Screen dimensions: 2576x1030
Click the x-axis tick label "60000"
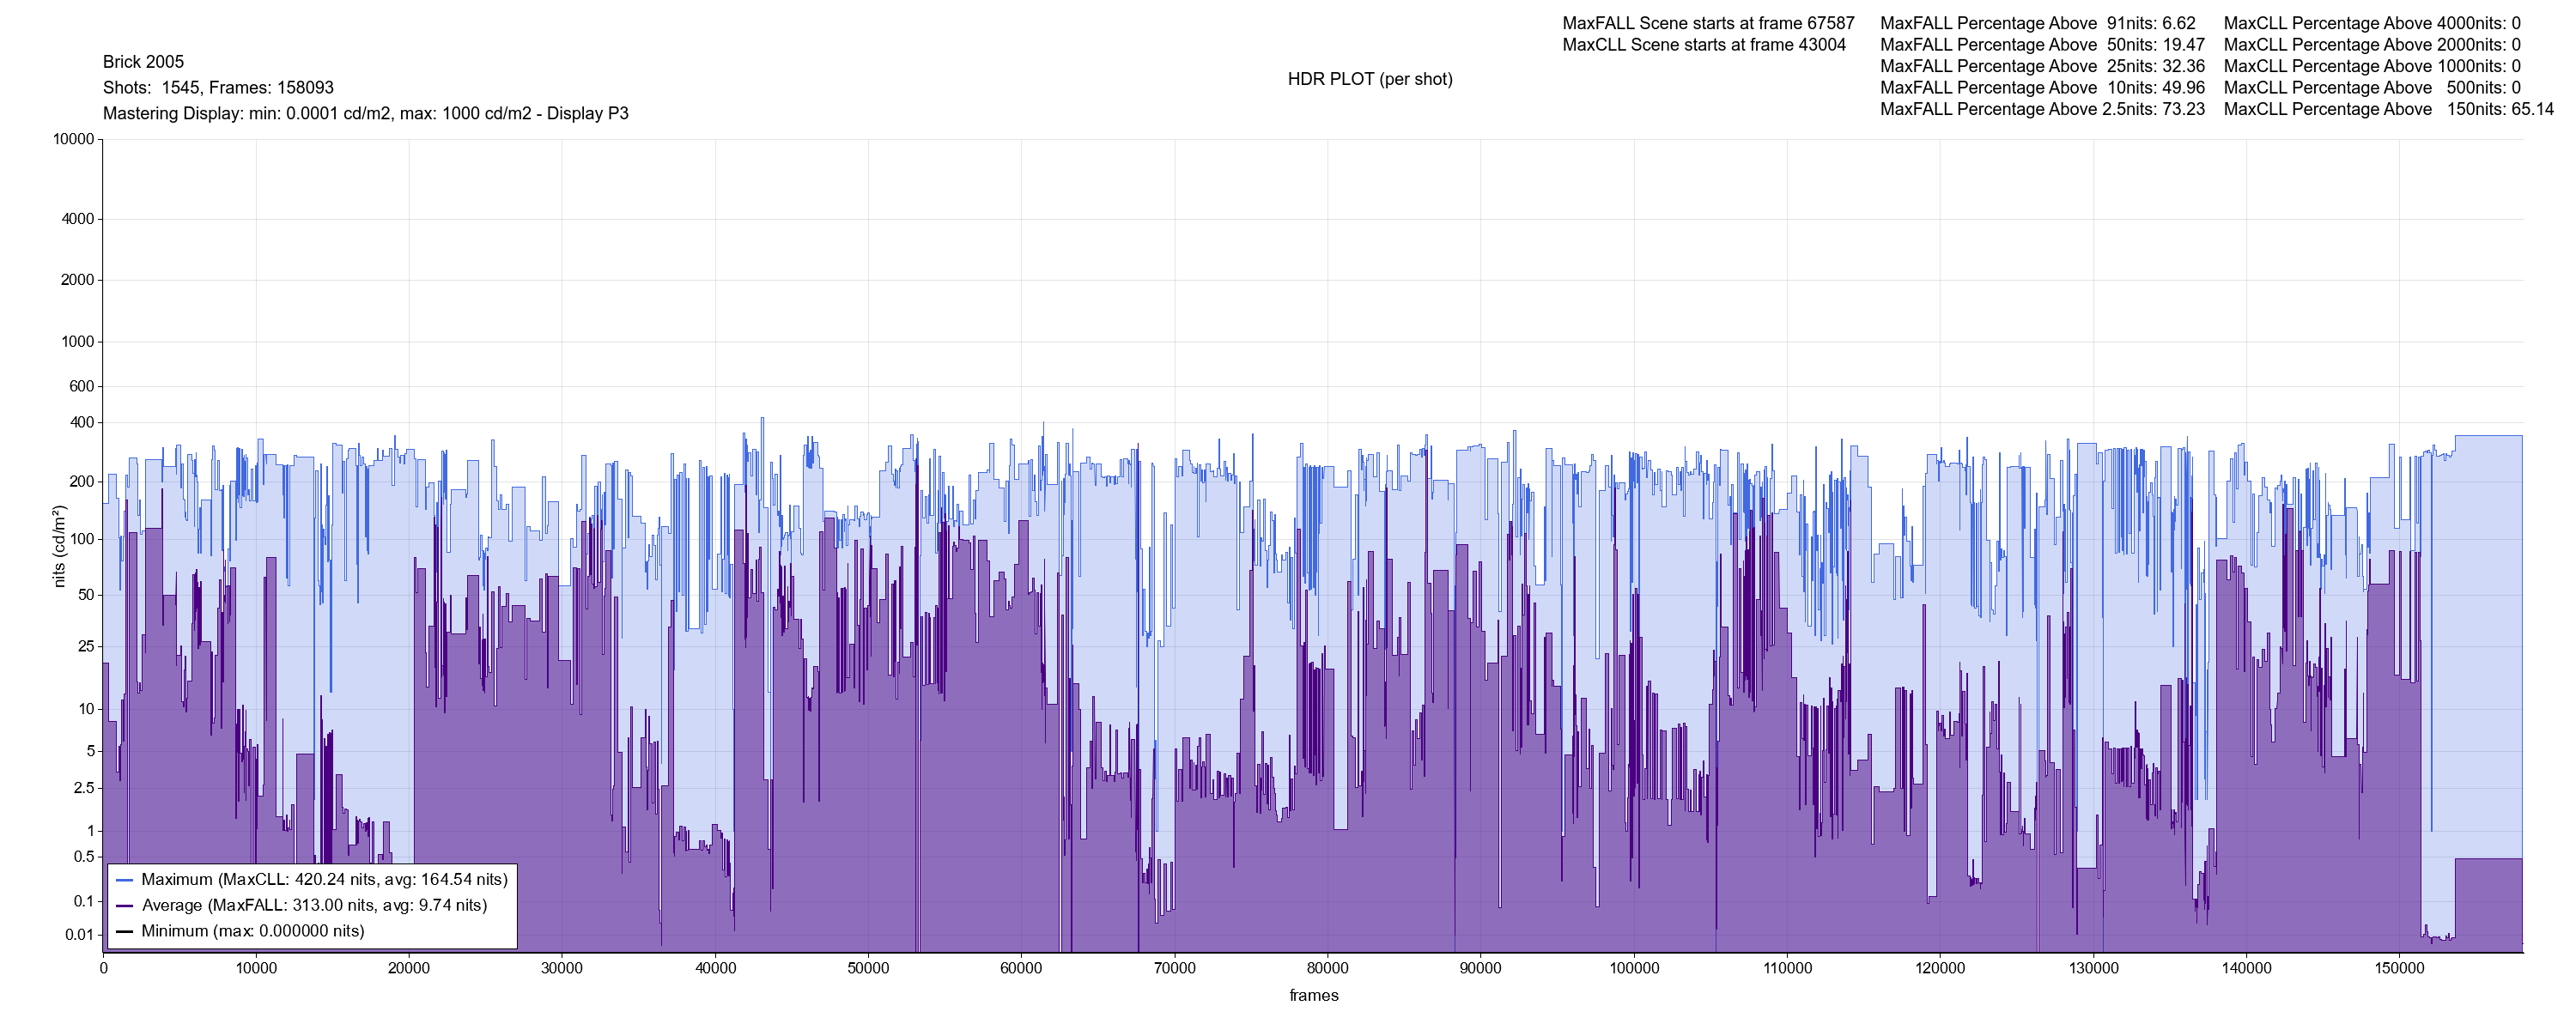coord(1021,968)
